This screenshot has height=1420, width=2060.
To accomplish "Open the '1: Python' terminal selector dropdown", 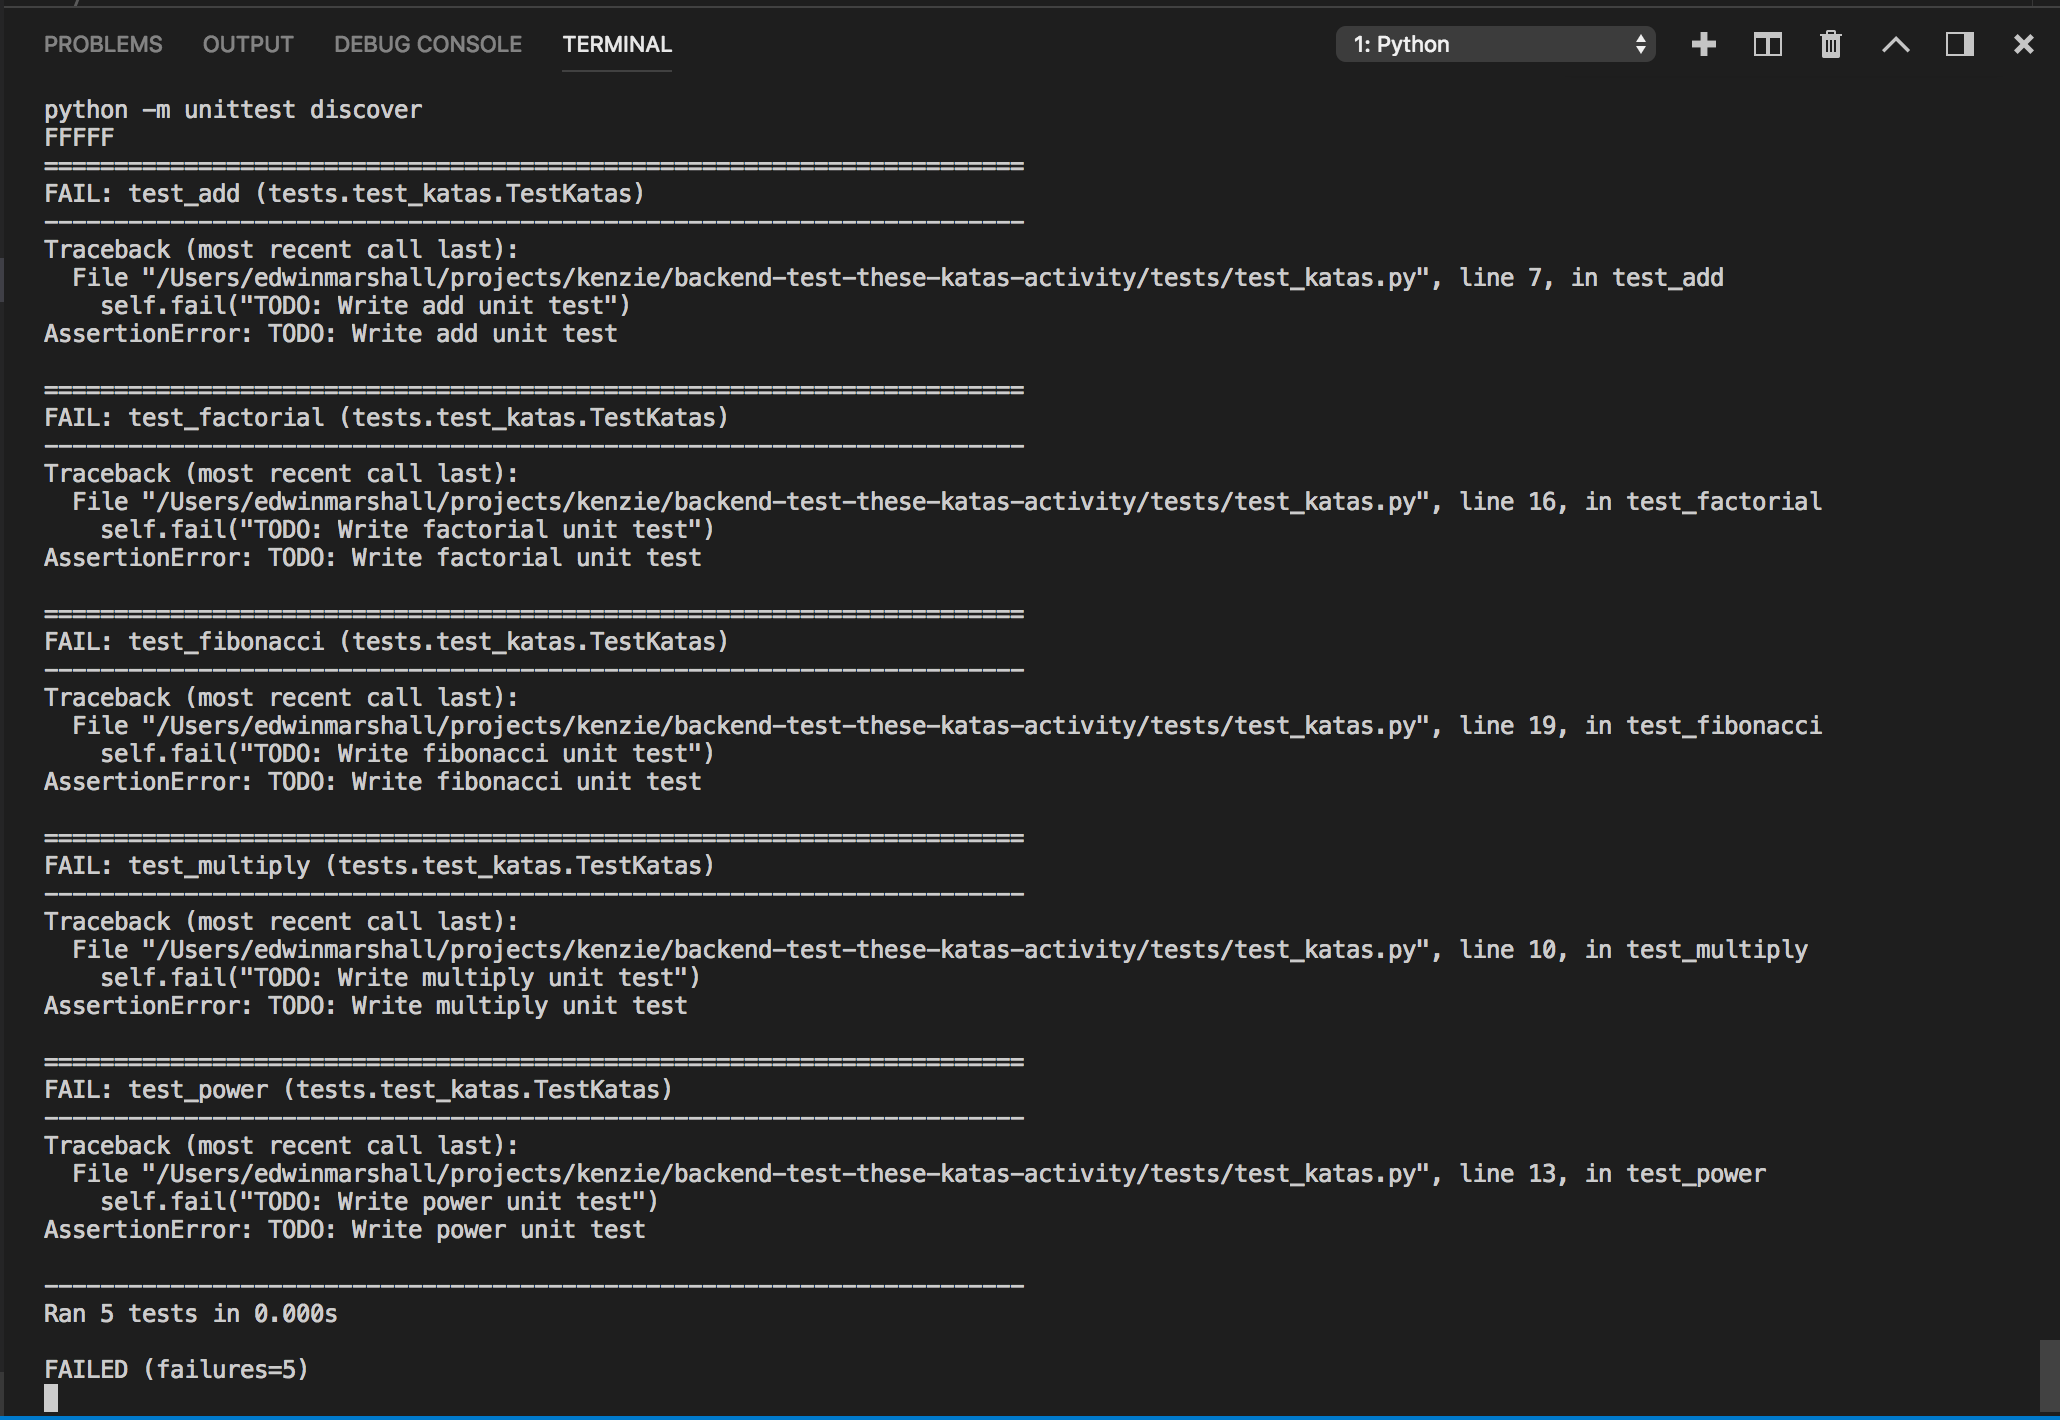I will click(x=1495, y=44).
